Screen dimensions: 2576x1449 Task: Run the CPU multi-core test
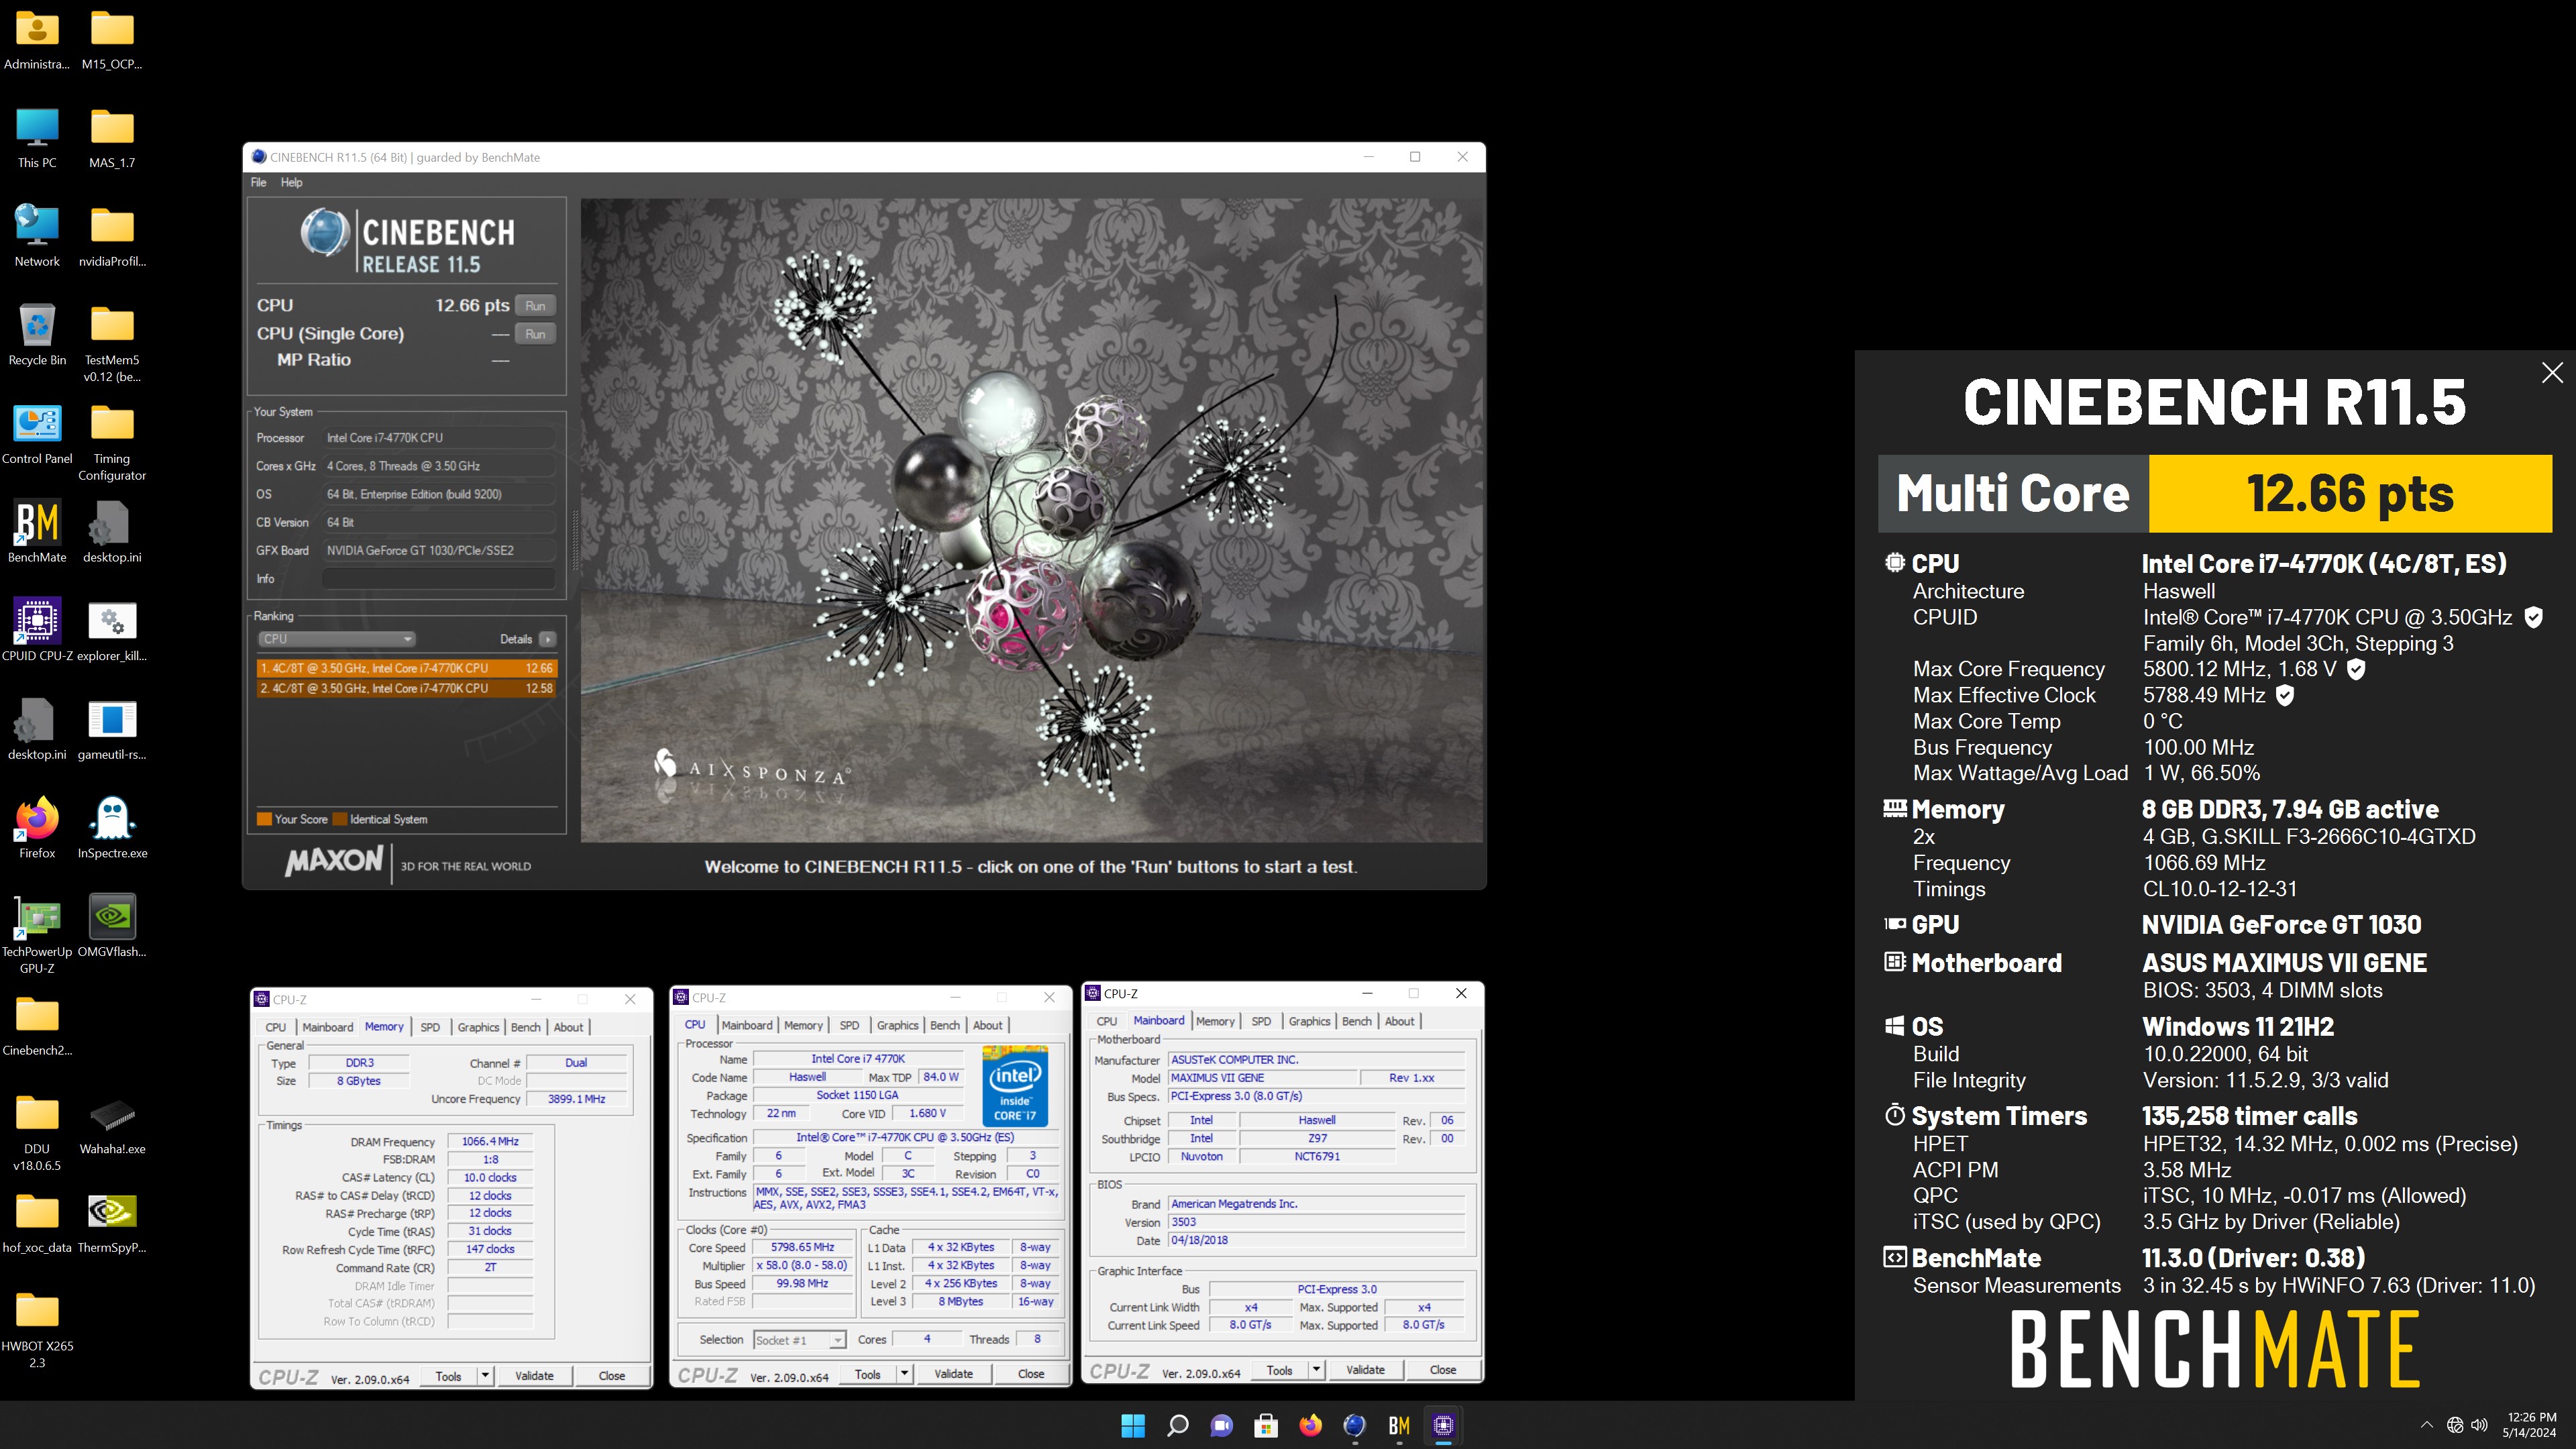tap(535, 306)
